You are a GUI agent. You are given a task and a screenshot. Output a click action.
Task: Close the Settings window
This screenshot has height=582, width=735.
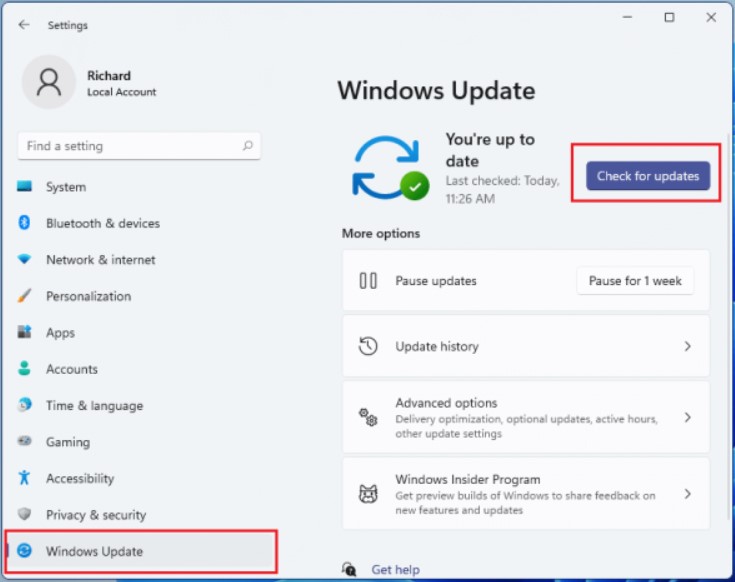click(x=711, y=17)
